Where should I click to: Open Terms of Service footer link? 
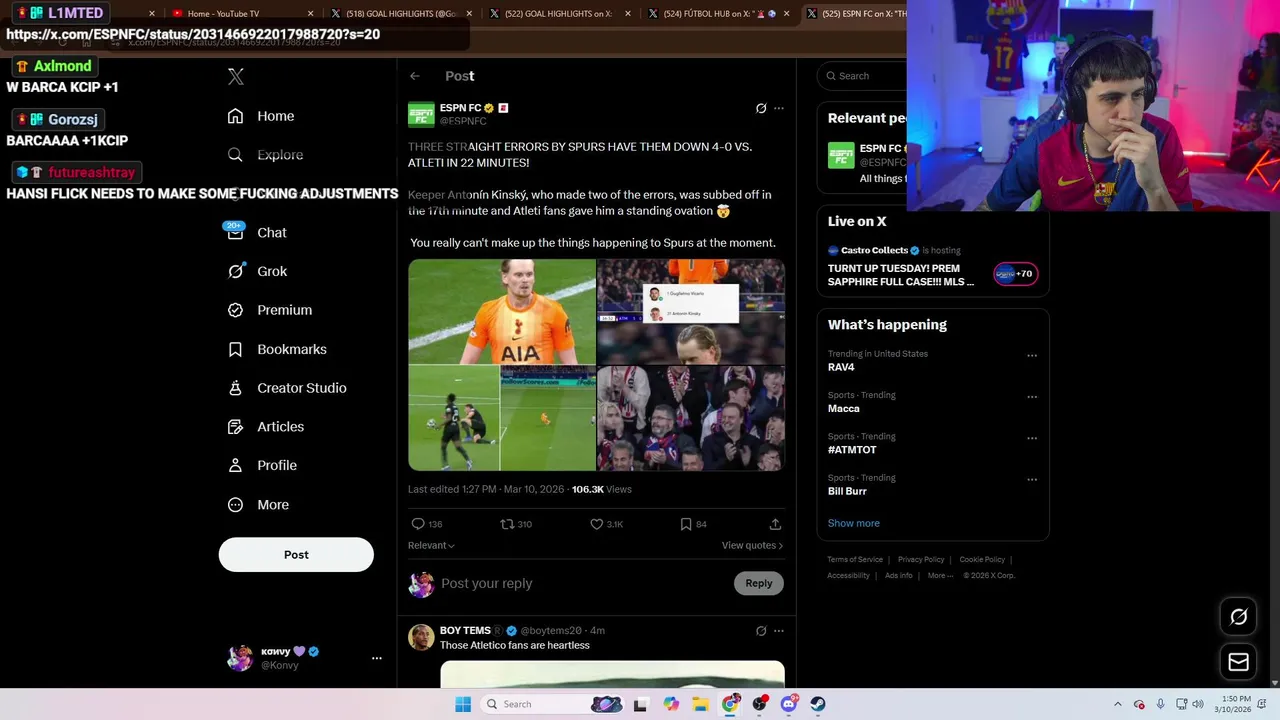click(x=855, y=560)
